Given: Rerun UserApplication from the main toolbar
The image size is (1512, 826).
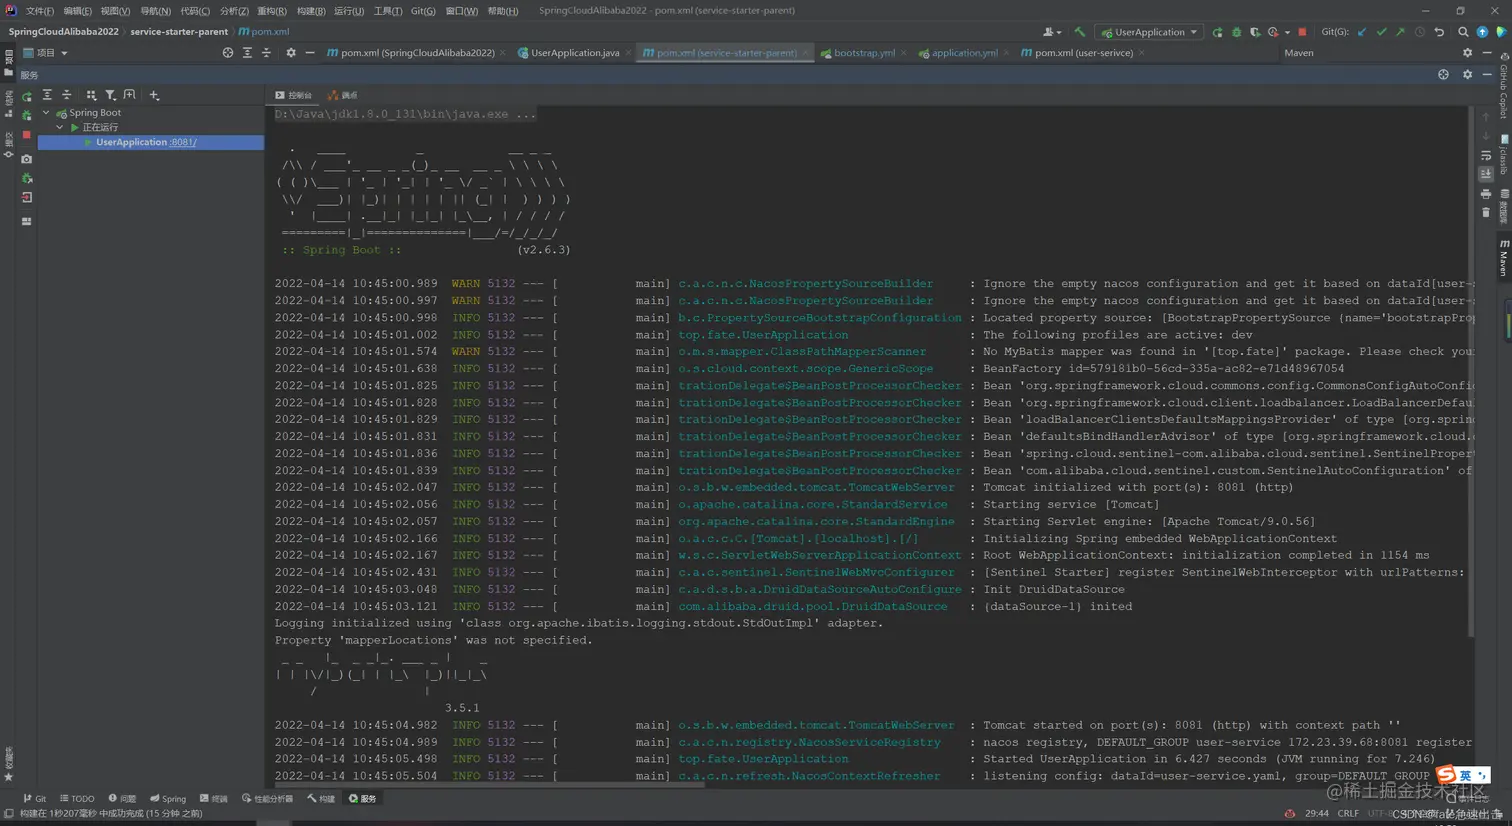Looking at the screenshot, I should (1217, 32).
